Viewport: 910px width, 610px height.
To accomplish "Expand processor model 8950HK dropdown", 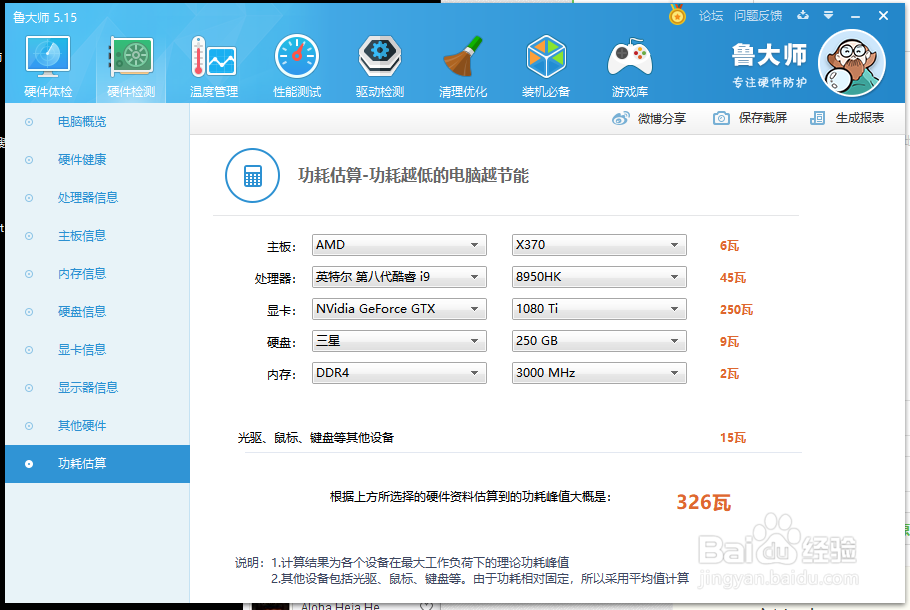I will point(599,277).
